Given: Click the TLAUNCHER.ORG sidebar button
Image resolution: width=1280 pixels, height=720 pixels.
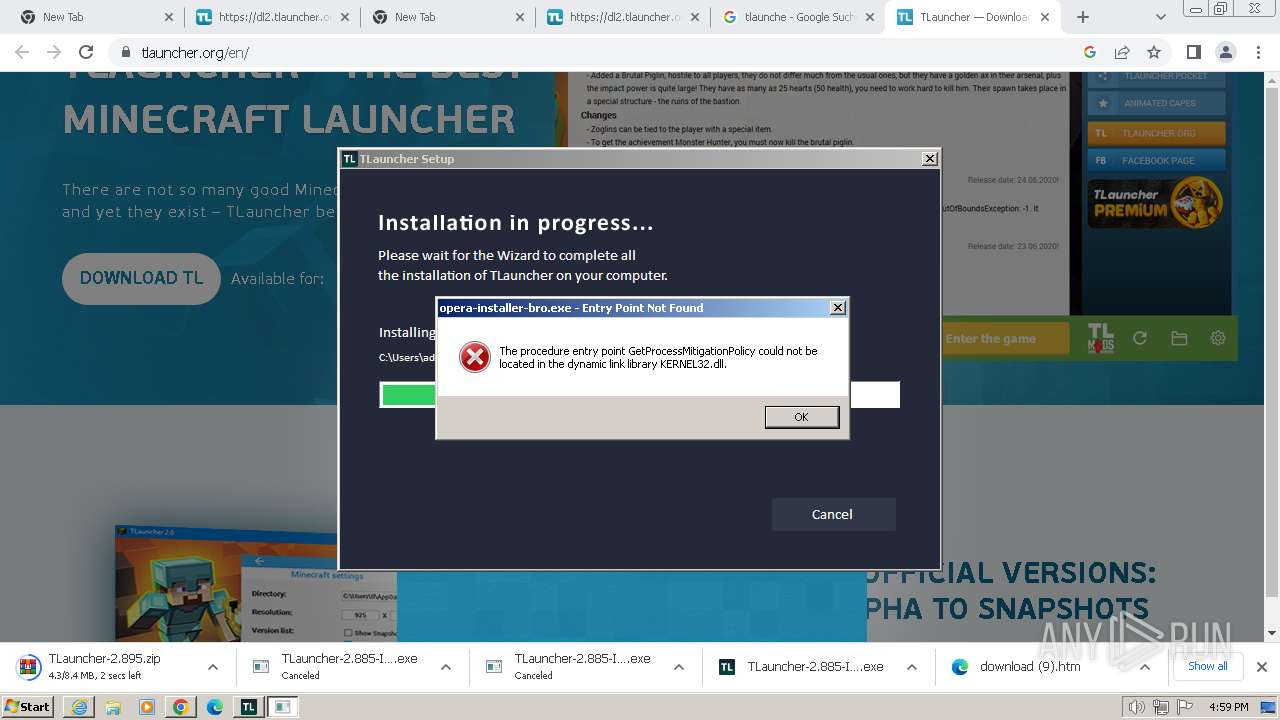Looking at the screenshot, I should tap(1156, 133).
